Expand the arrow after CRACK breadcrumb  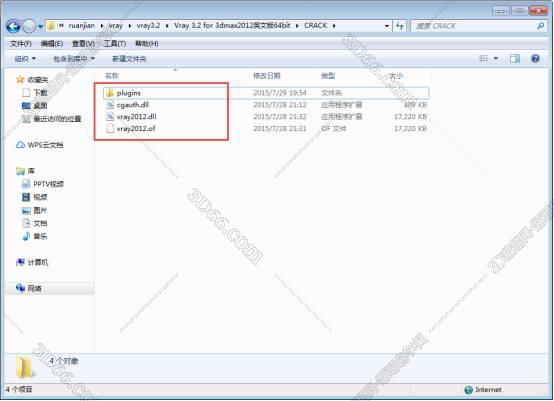coord(334,26)
